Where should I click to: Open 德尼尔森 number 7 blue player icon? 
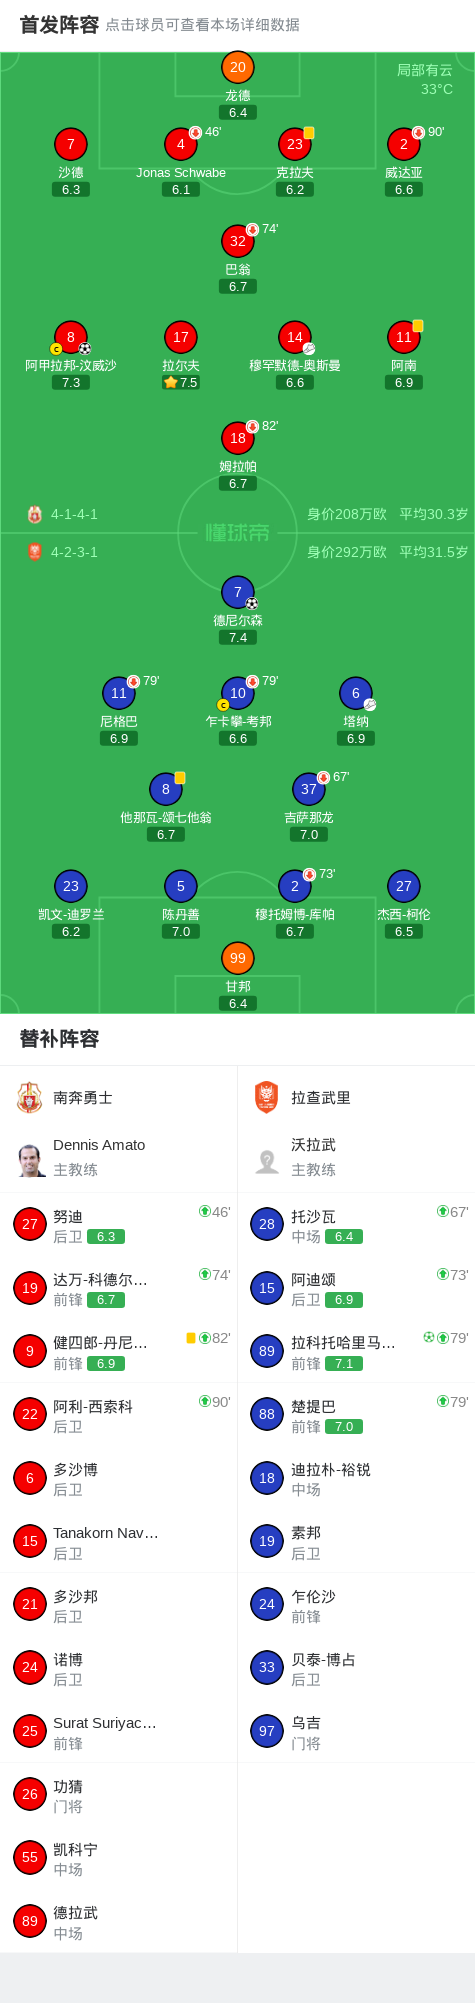point(238,592)
